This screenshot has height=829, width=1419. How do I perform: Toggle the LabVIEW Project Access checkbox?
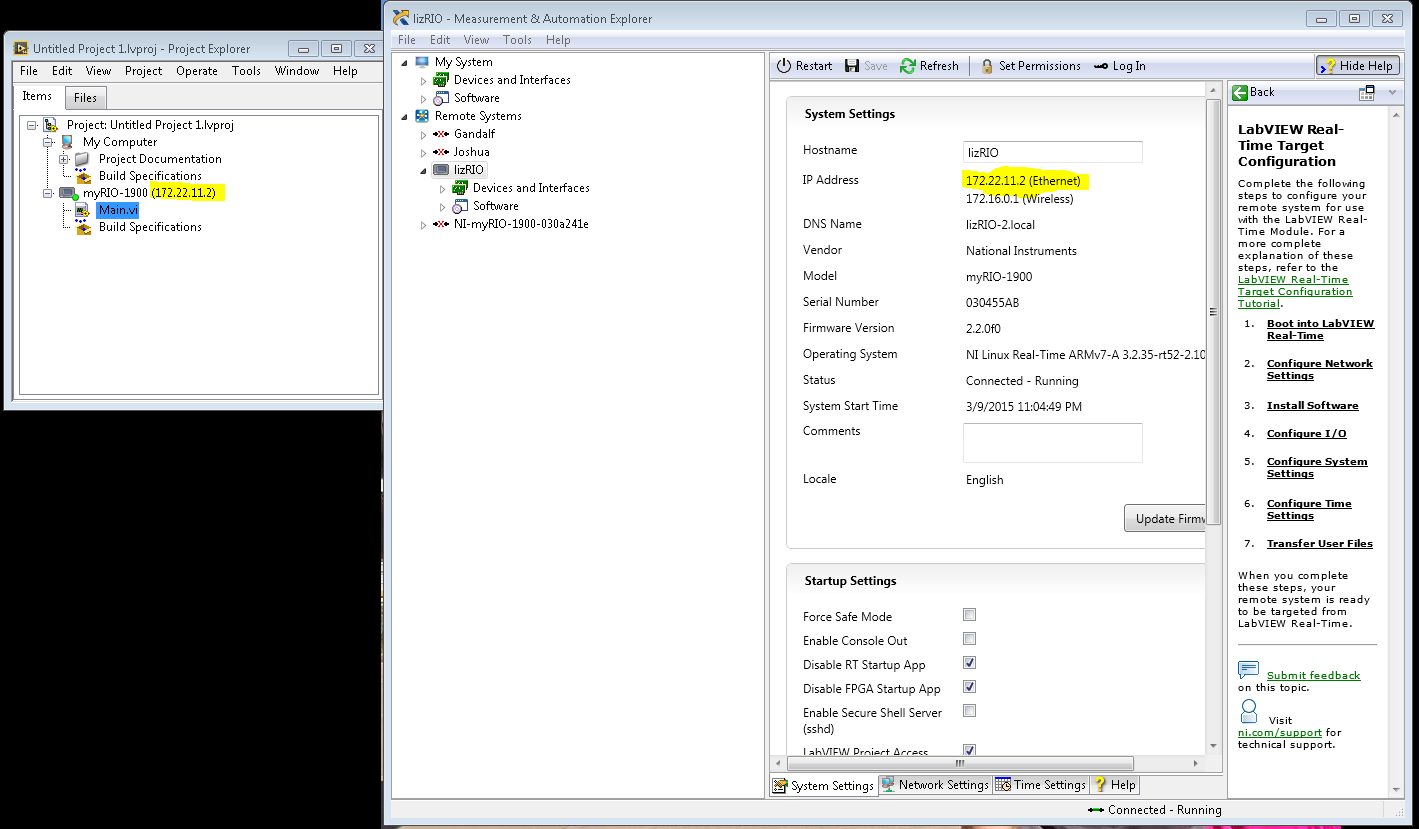[x=969, y=750]
